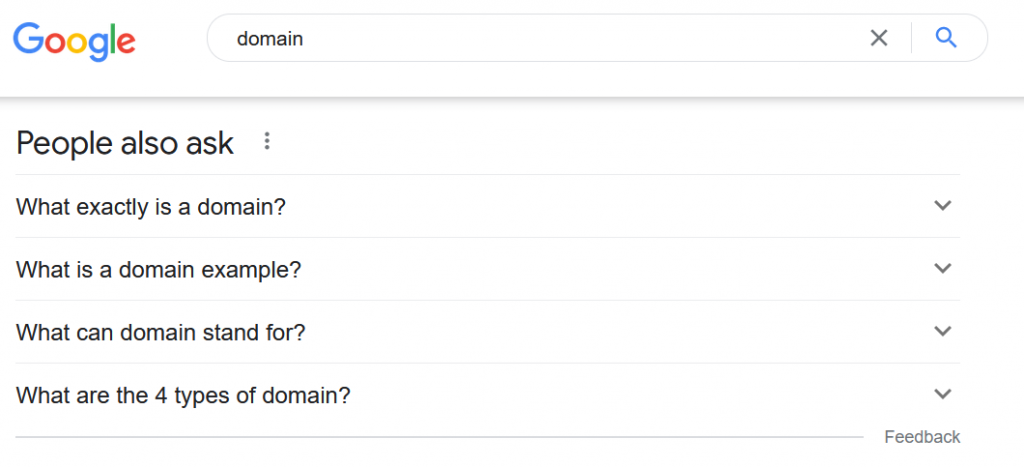Expand the "What are the 4 types of domain?" chevron
The width and height of the screenshot is (1024, 468).
pos(942,394)
